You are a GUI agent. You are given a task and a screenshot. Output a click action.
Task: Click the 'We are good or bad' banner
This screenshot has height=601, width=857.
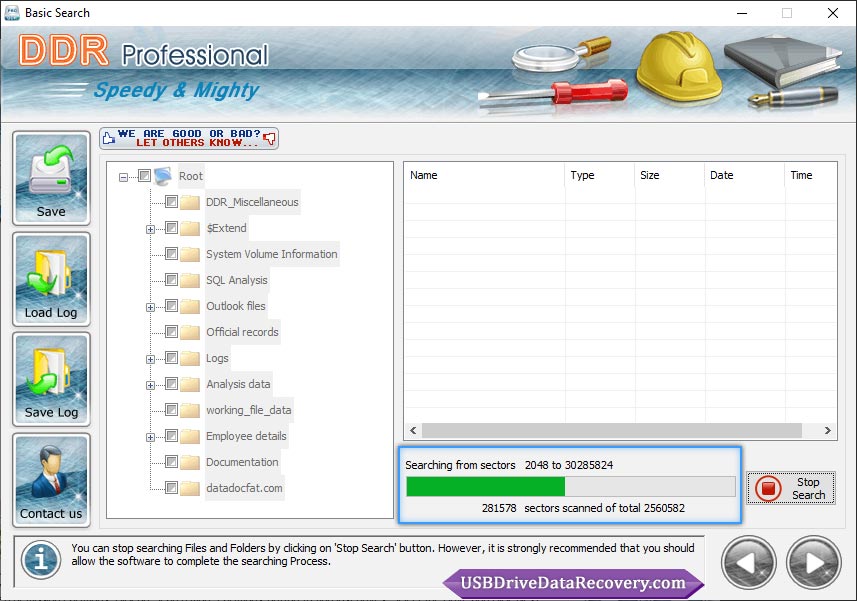189,138
